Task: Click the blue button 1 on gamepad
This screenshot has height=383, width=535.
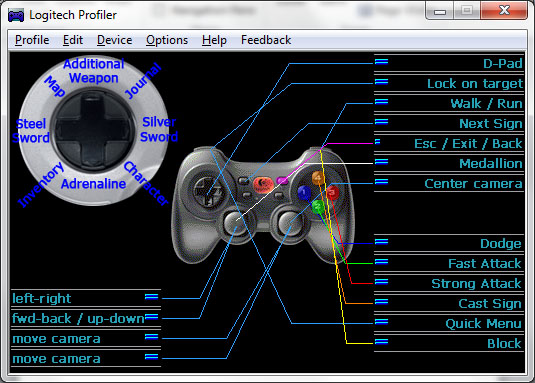Action: click(304, 193)
